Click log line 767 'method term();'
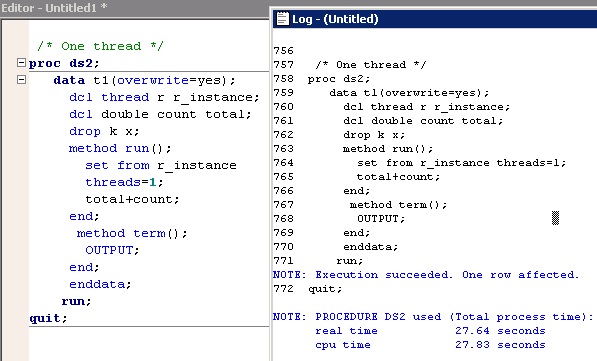 tap(398, 205)
